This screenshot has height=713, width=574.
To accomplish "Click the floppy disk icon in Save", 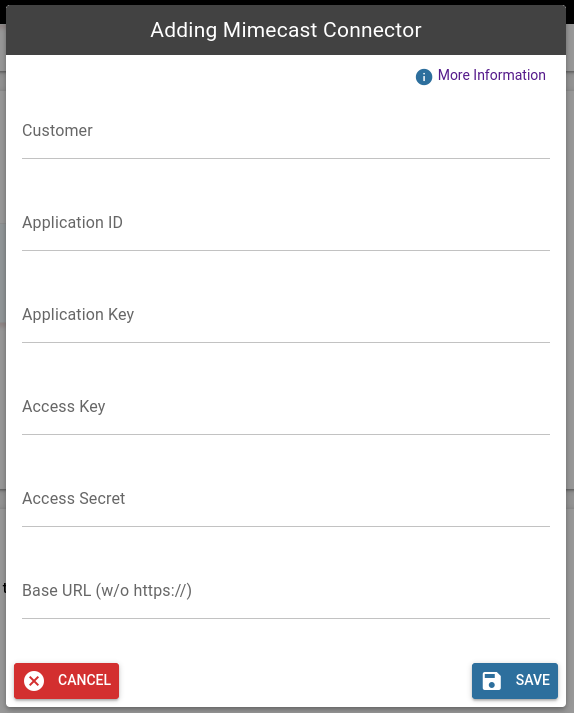I will tap(491, 681).
